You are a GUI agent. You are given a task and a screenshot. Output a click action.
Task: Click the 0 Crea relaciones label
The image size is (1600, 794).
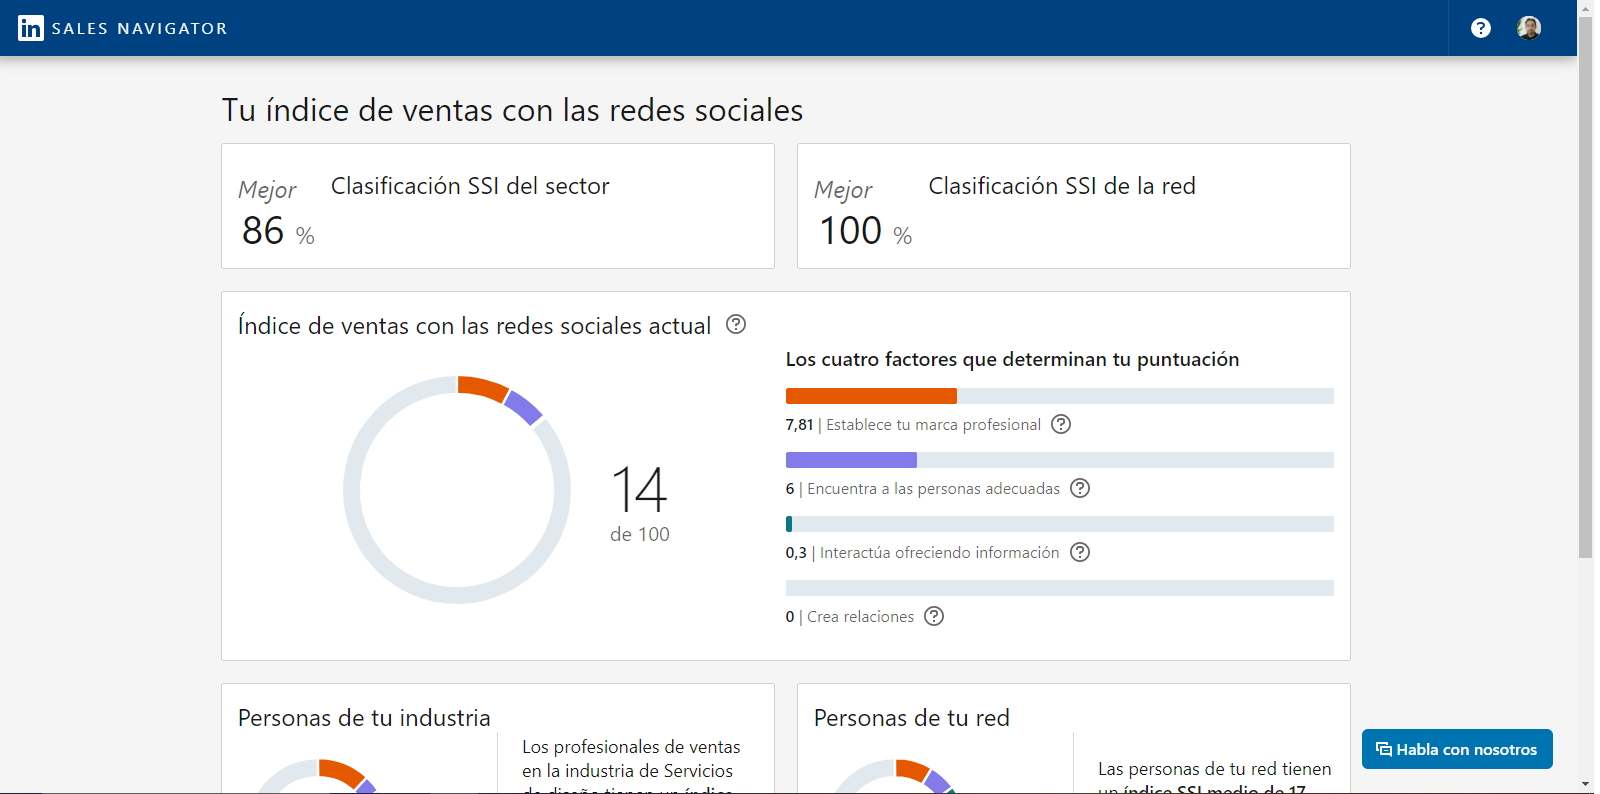click(850, 617)
